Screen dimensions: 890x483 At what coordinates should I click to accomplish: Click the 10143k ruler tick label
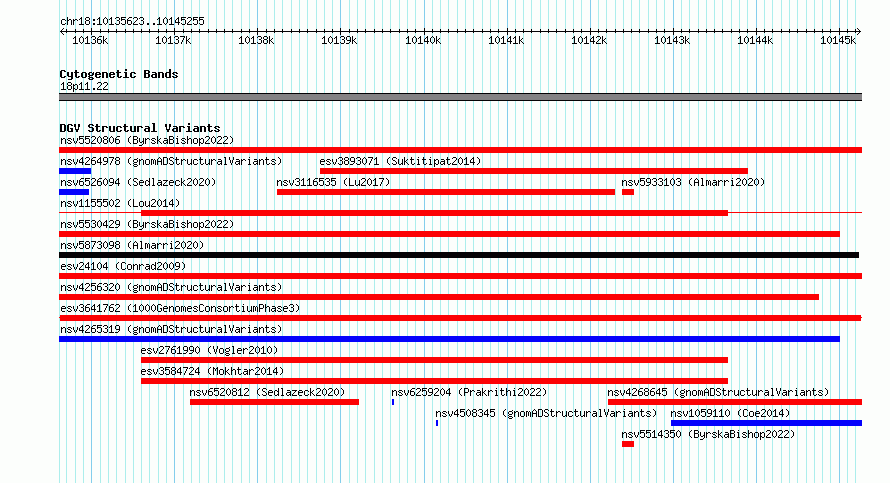point(672,40)
